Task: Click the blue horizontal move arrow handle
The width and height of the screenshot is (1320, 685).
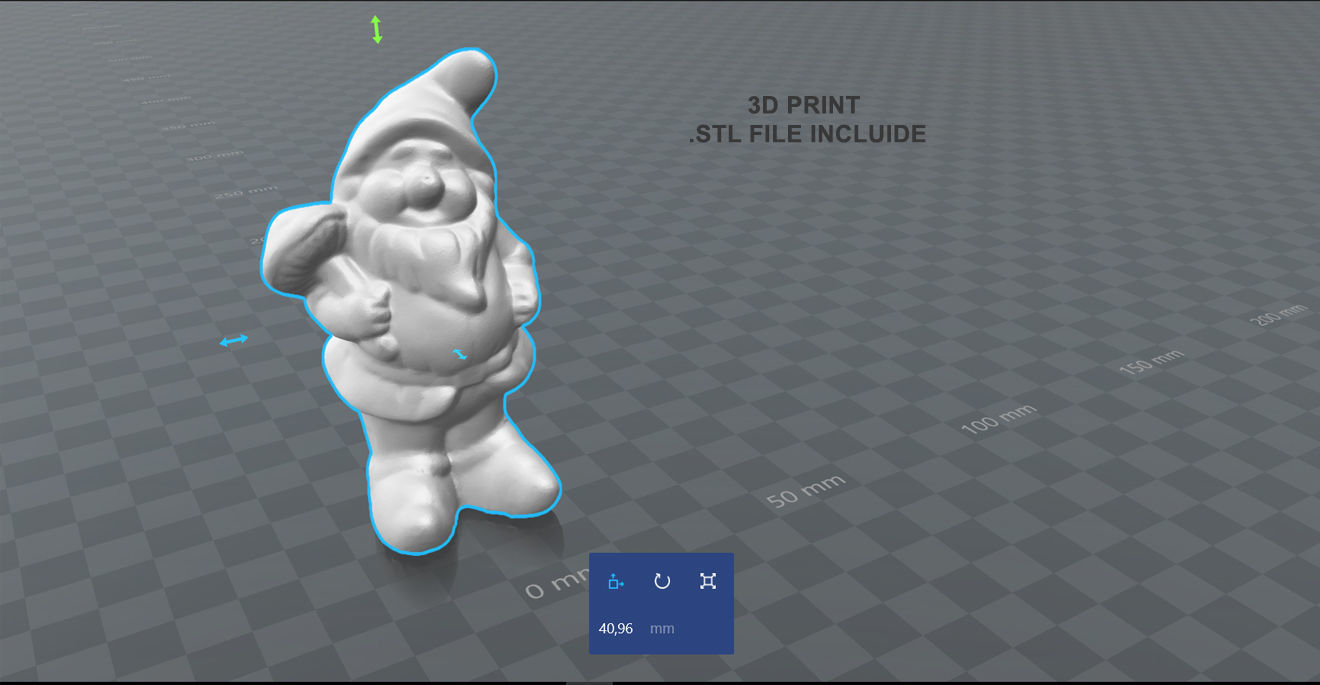Action: pos(234,341)
